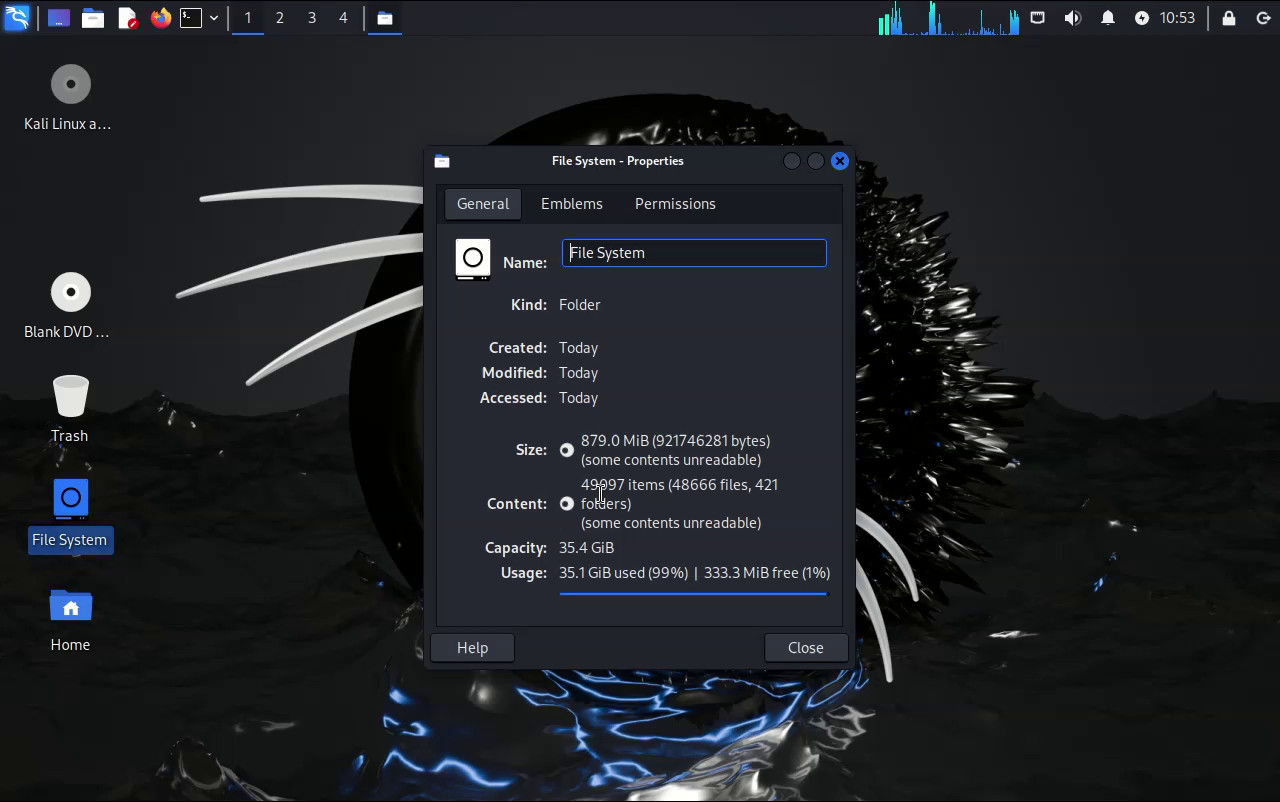Open the terminal emulator launcher
1280x802 pixels.
tap(191, 18)
